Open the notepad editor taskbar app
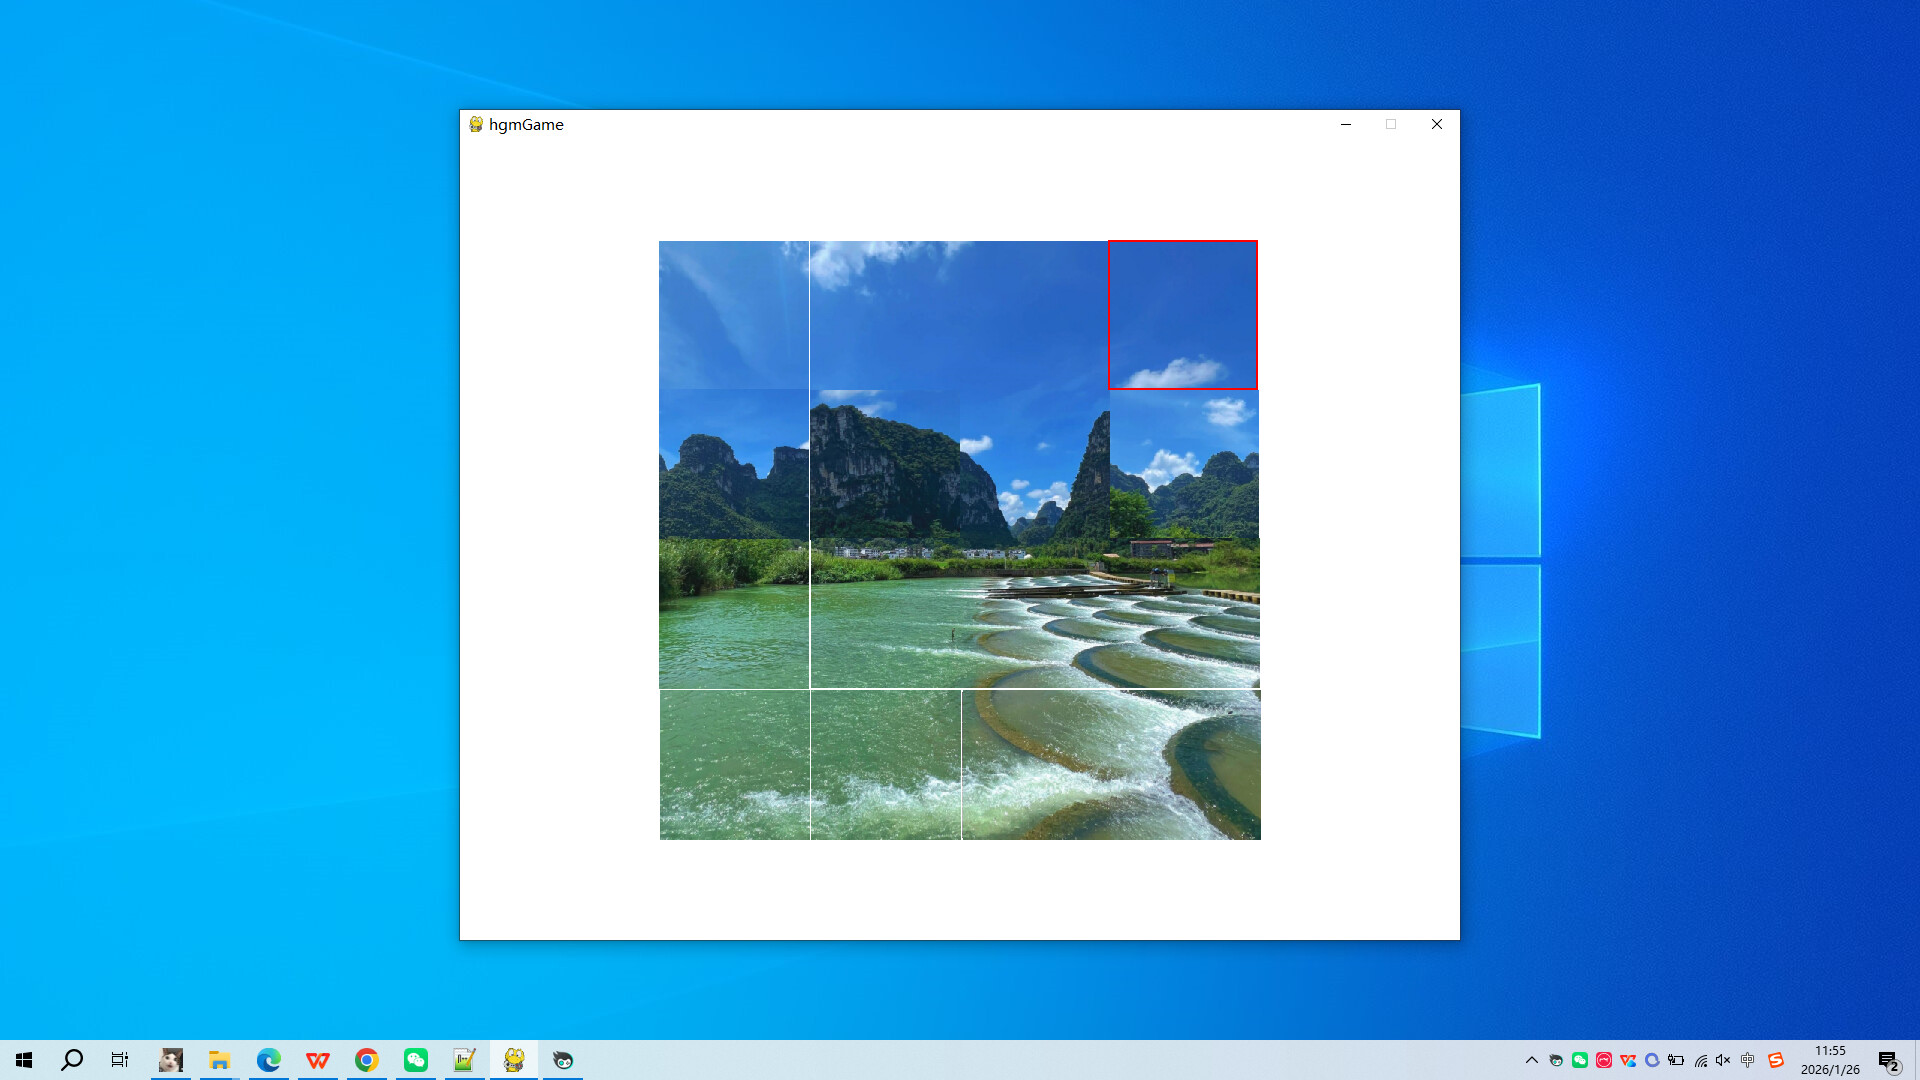 pyautogui.click(x=464, y=1059)
